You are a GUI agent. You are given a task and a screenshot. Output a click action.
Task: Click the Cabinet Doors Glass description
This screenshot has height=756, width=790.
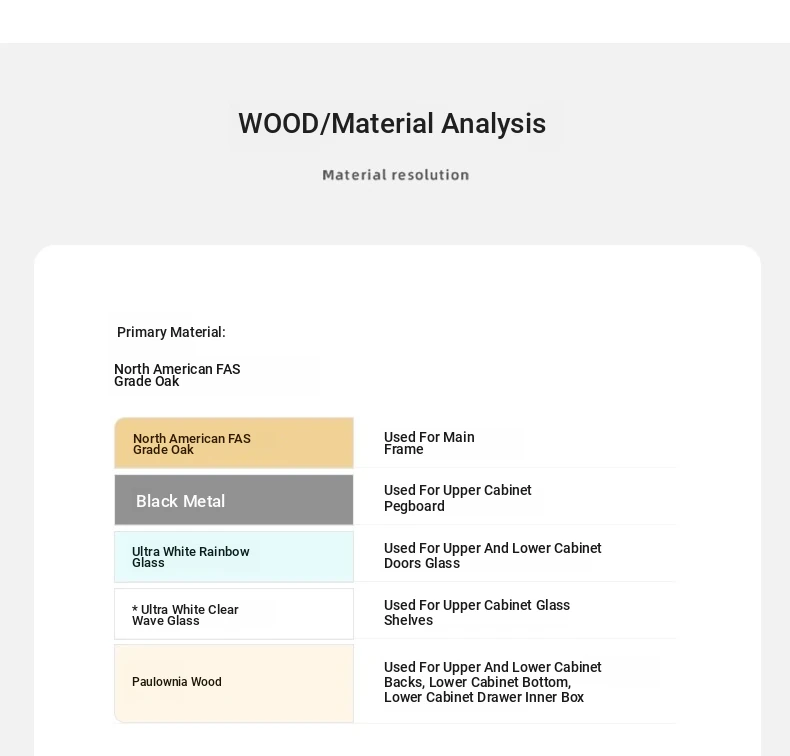point(492,556)
